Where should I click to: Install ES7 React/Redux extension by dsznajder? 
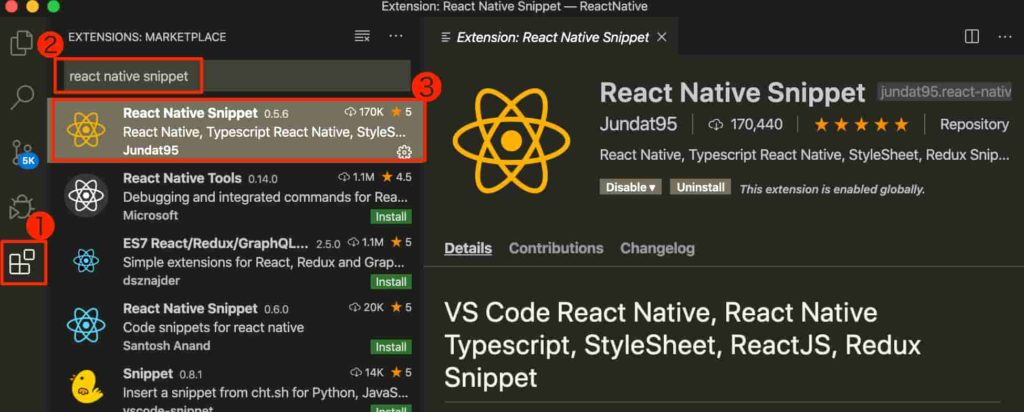(391, 282)
